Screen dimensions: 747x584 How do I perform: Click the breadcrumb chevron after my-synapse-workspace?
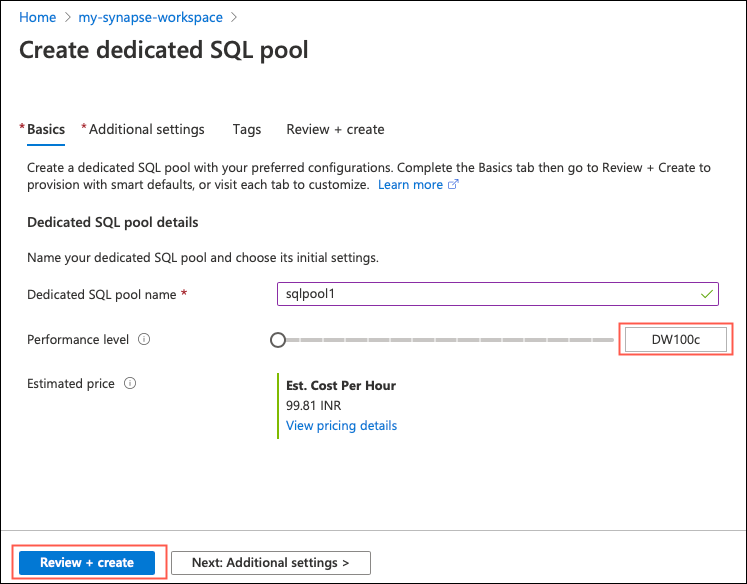234,18
